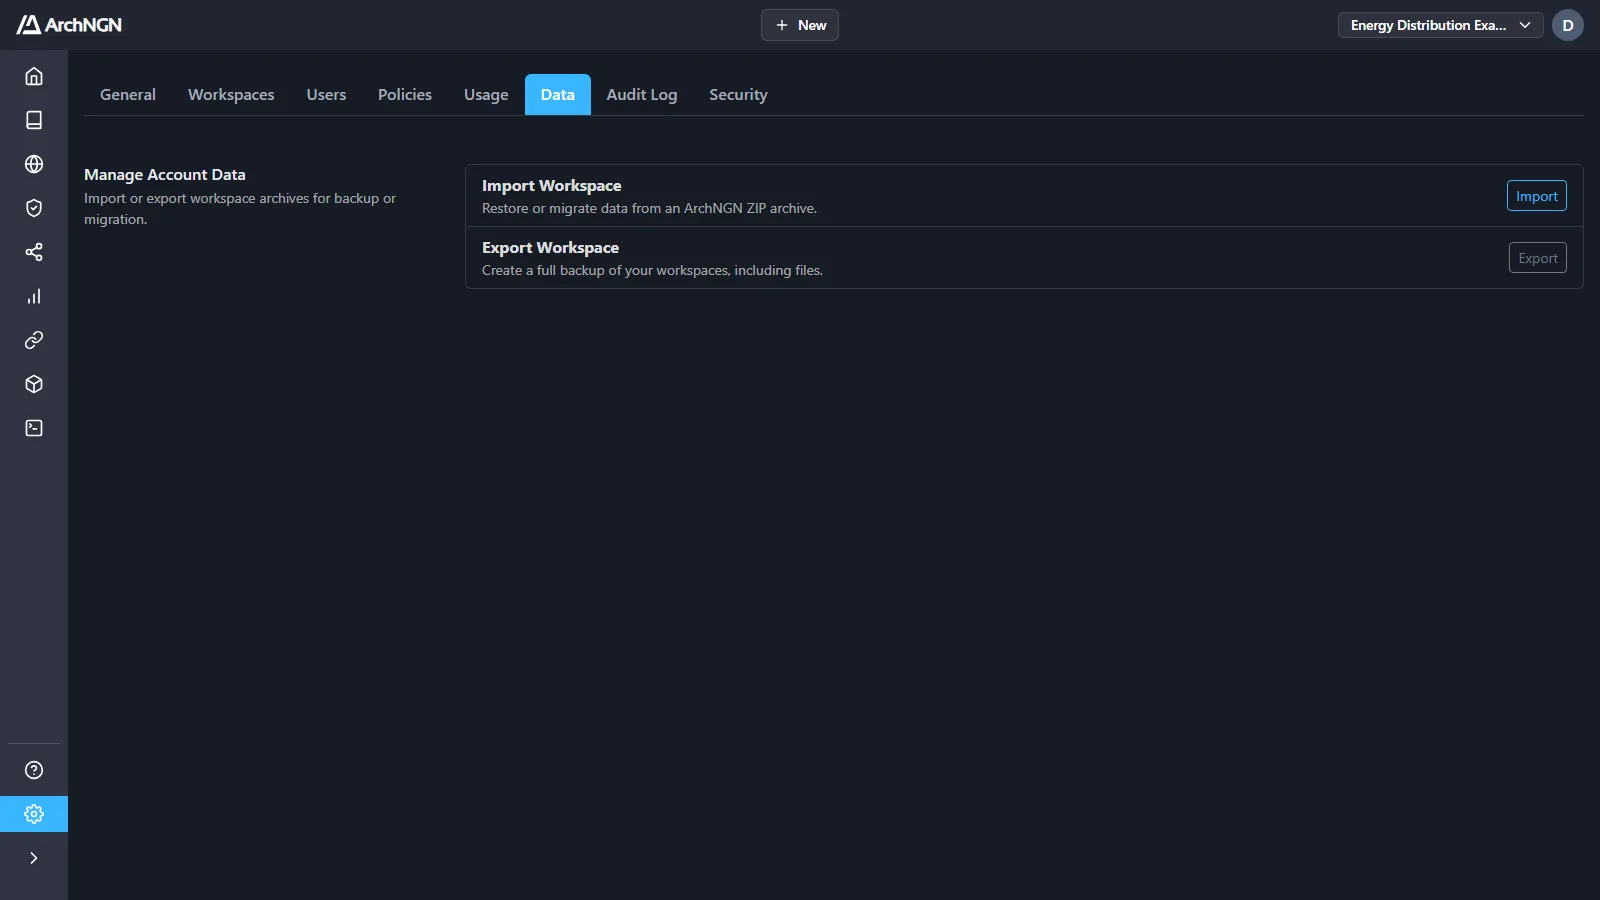Click the chain link sidebar icon
Screen dimensions: 1600x900
point(34,340)
